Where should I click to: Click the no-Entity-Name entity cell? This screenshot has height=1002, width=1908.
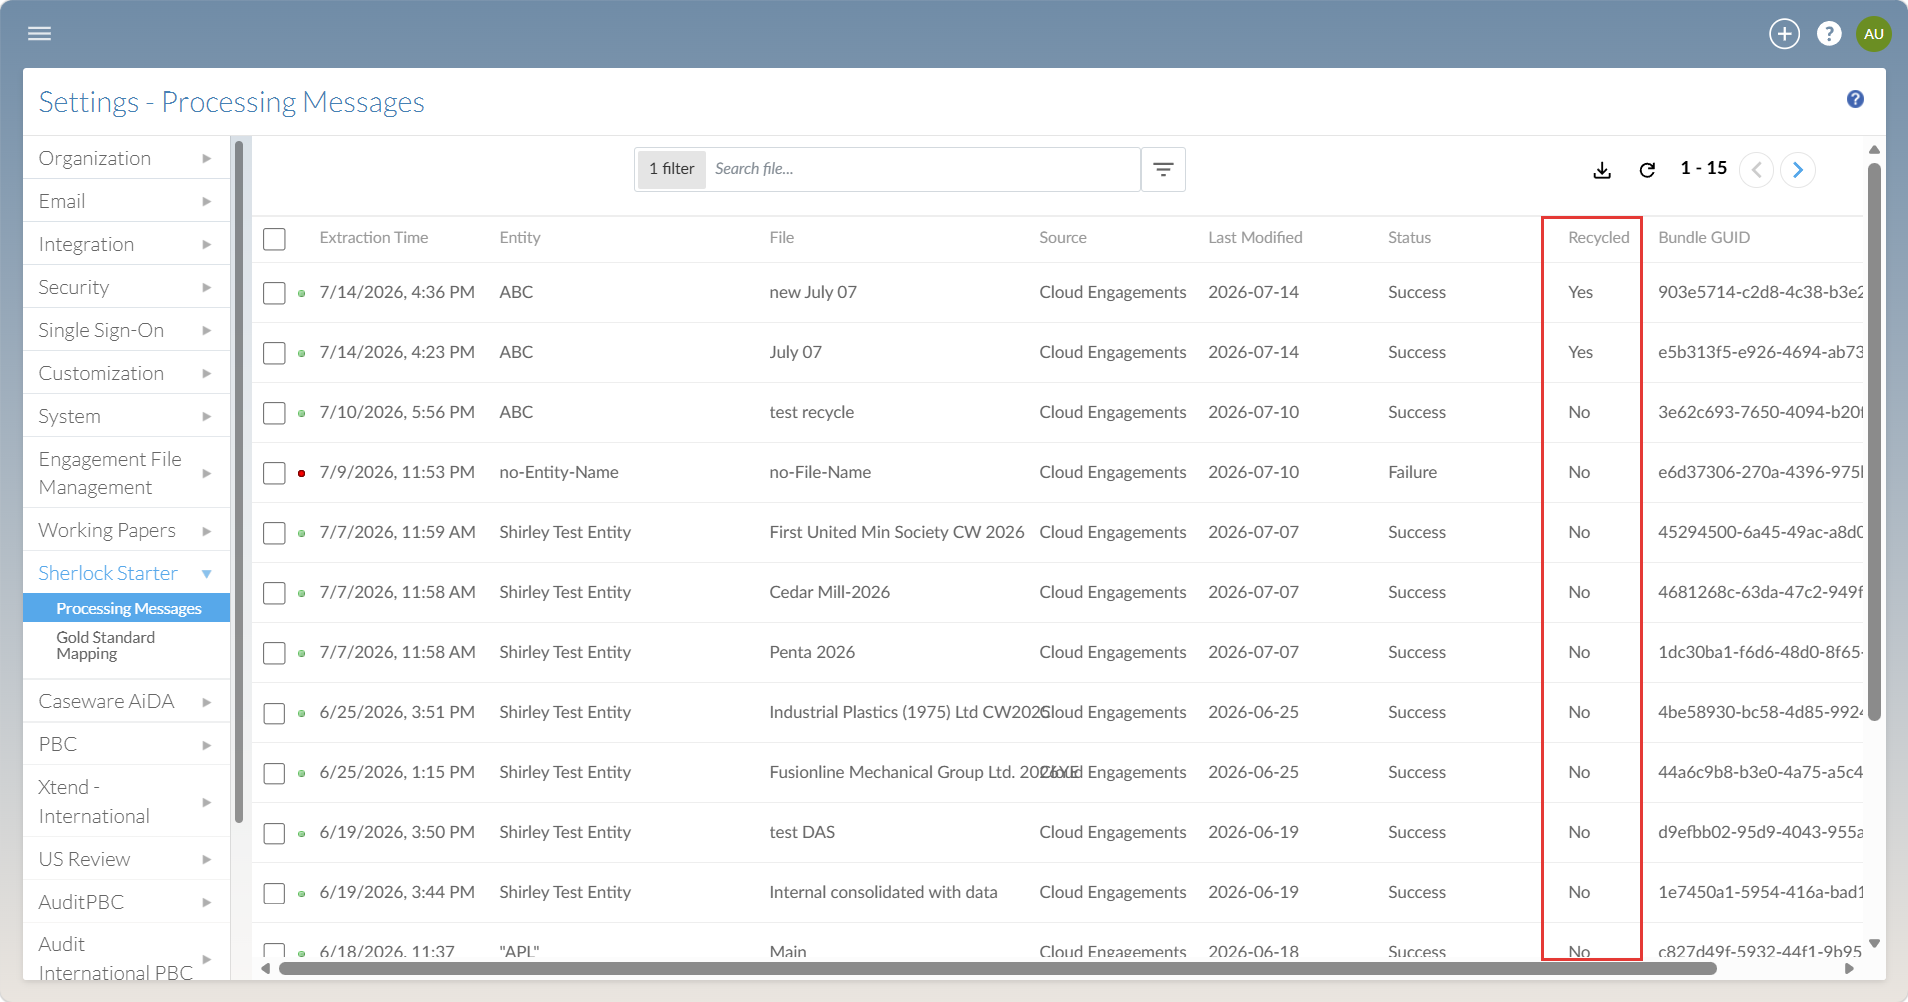click(559, 472)
